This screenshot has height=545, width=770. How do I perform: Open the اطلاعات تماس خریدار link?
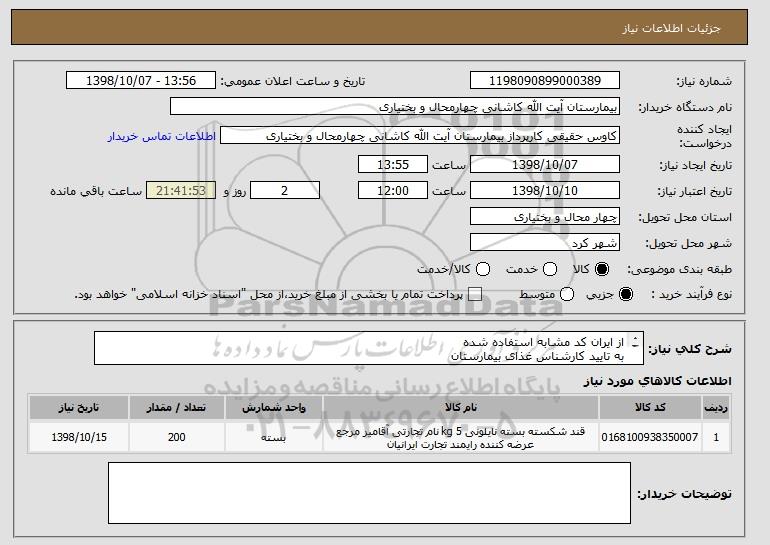pos(162,136)
